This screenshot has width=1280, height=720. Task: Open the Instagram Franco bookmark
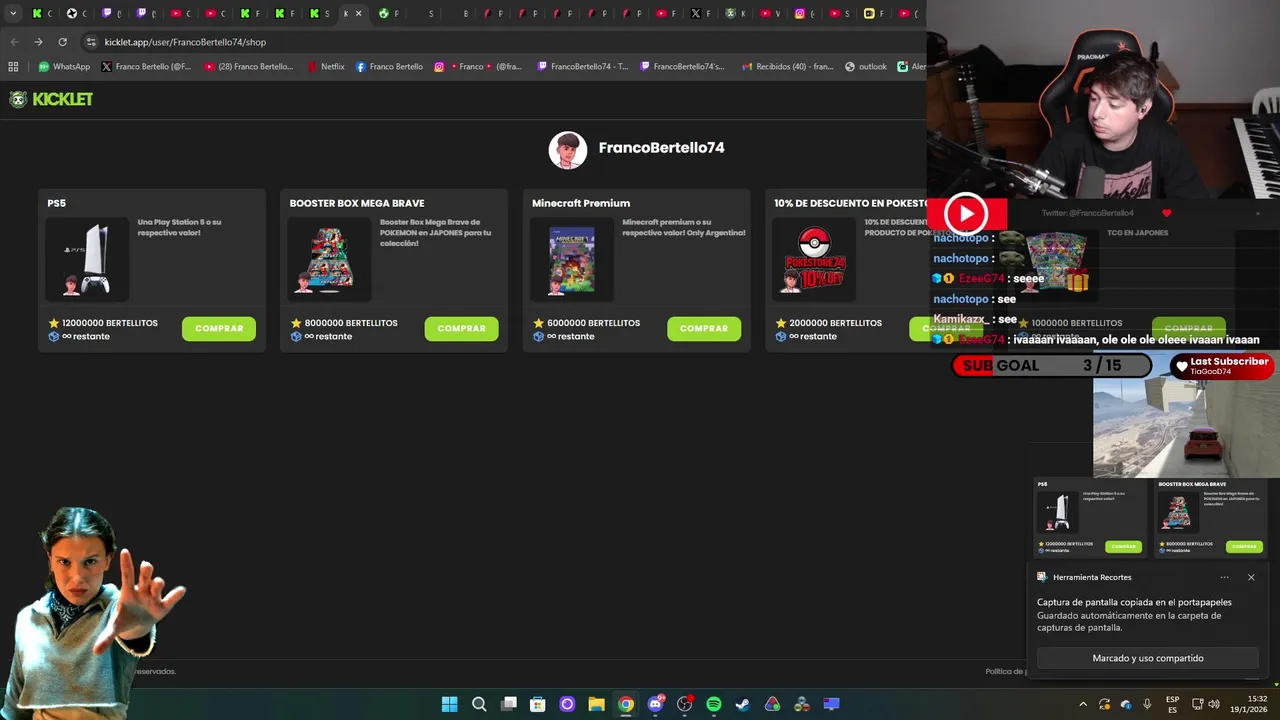tap(478, 67)
